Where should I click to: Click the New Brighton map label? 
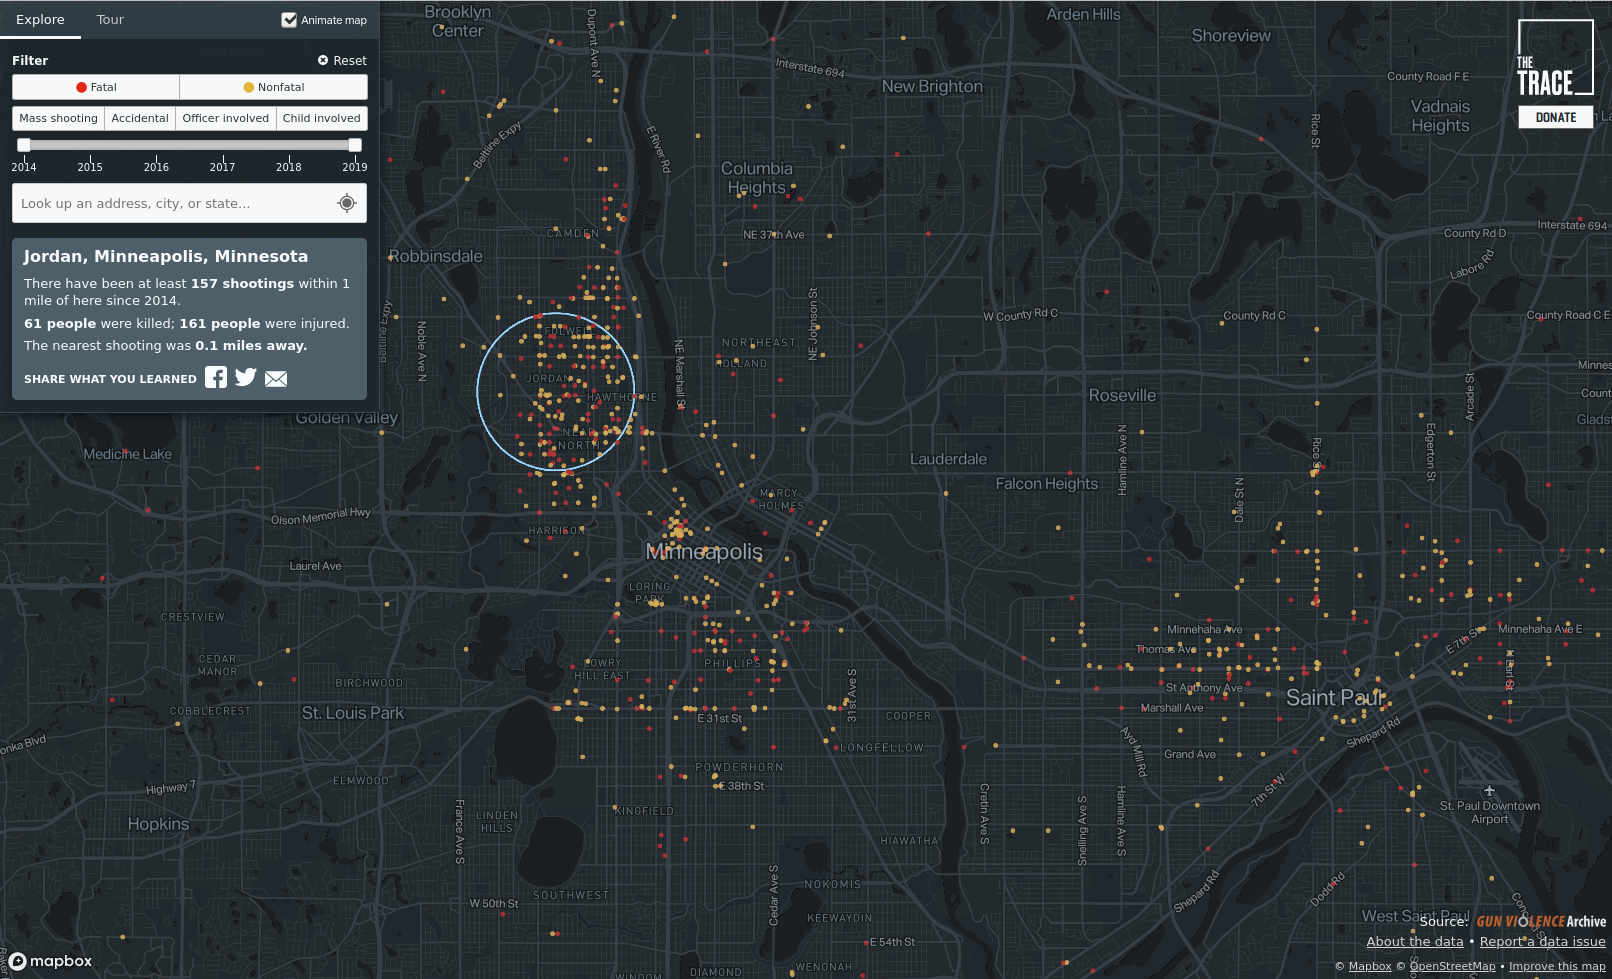coord(932,86)
